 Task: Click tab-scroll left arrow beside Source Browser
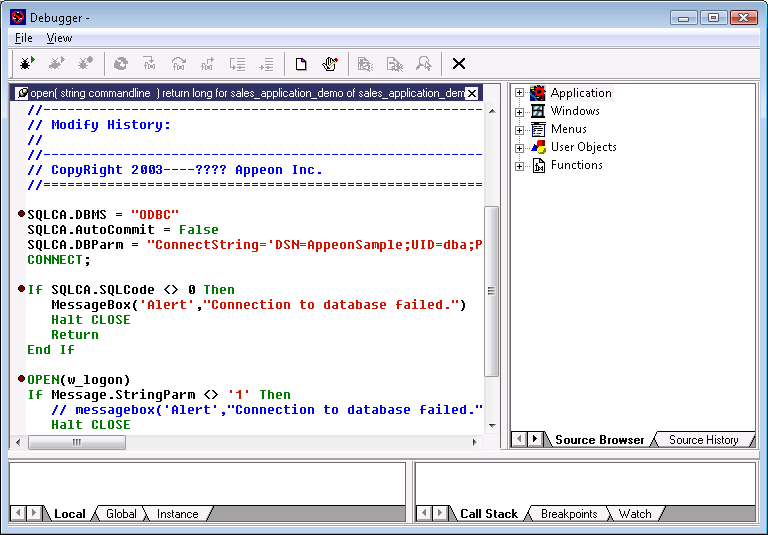point(519,439)
